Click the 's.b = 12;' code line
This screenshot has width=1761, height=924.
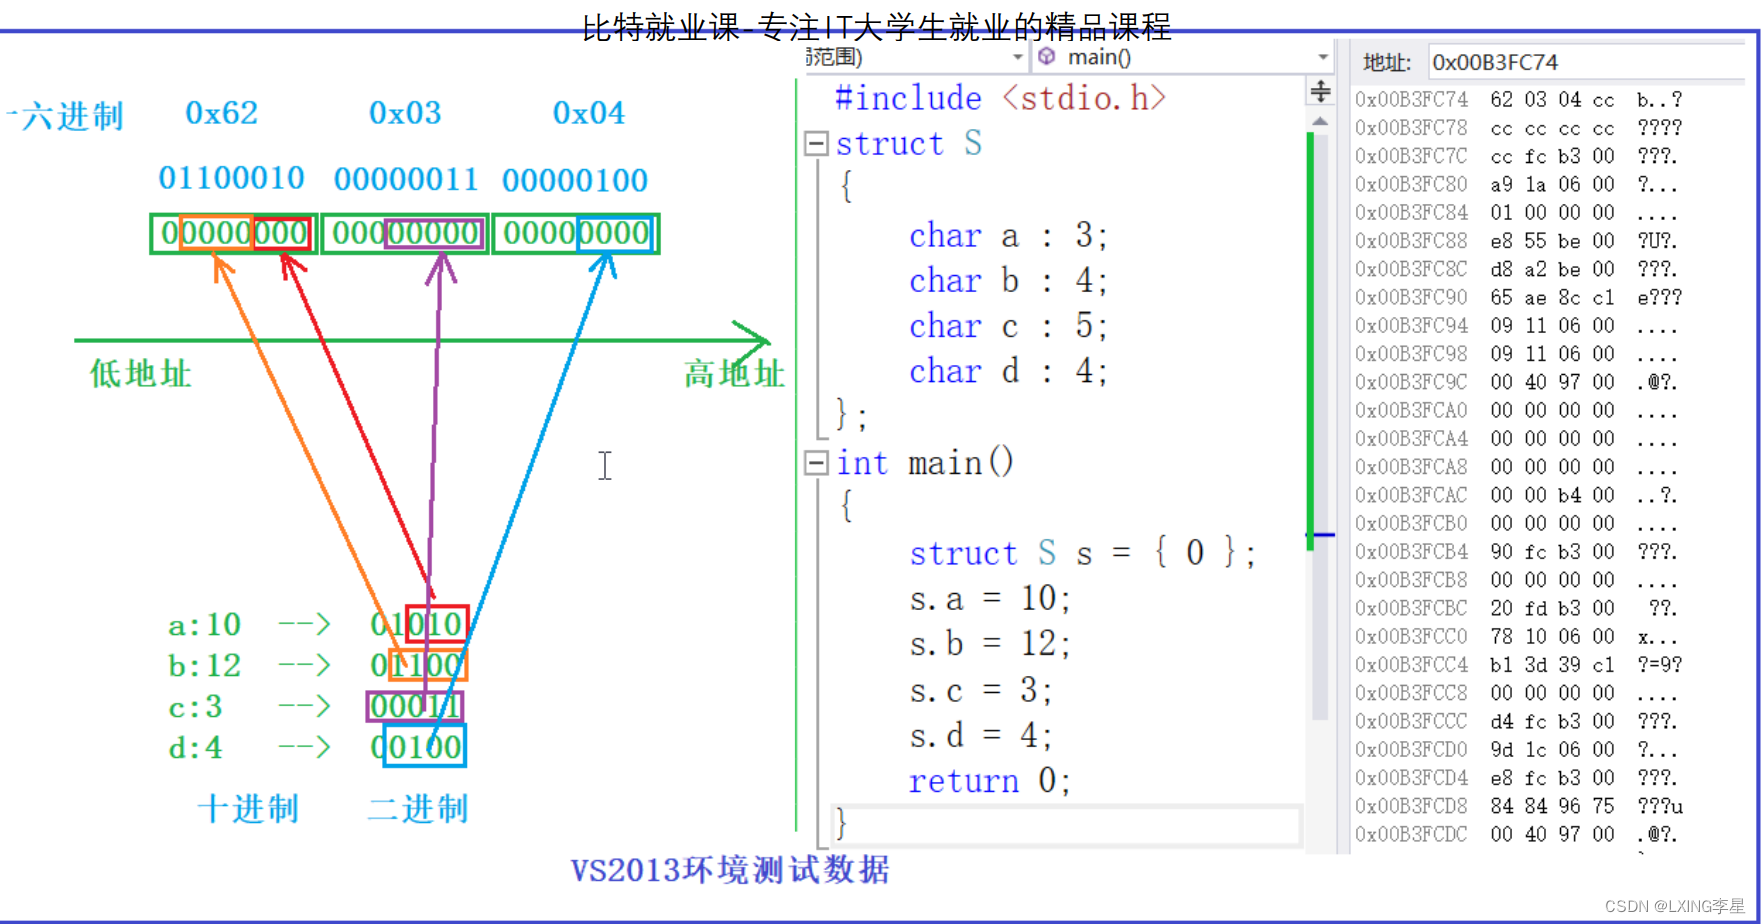990,644
